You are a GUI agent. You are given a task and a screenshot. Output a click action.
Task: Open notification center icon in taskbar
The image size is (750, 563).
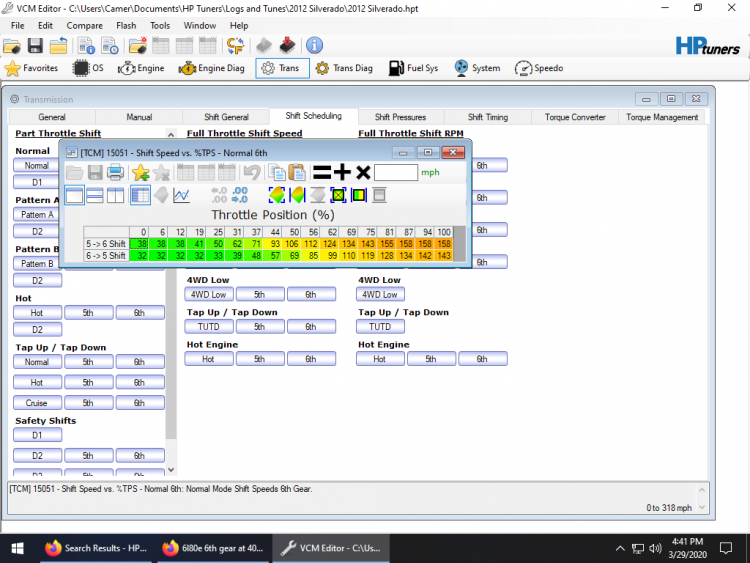726,548
